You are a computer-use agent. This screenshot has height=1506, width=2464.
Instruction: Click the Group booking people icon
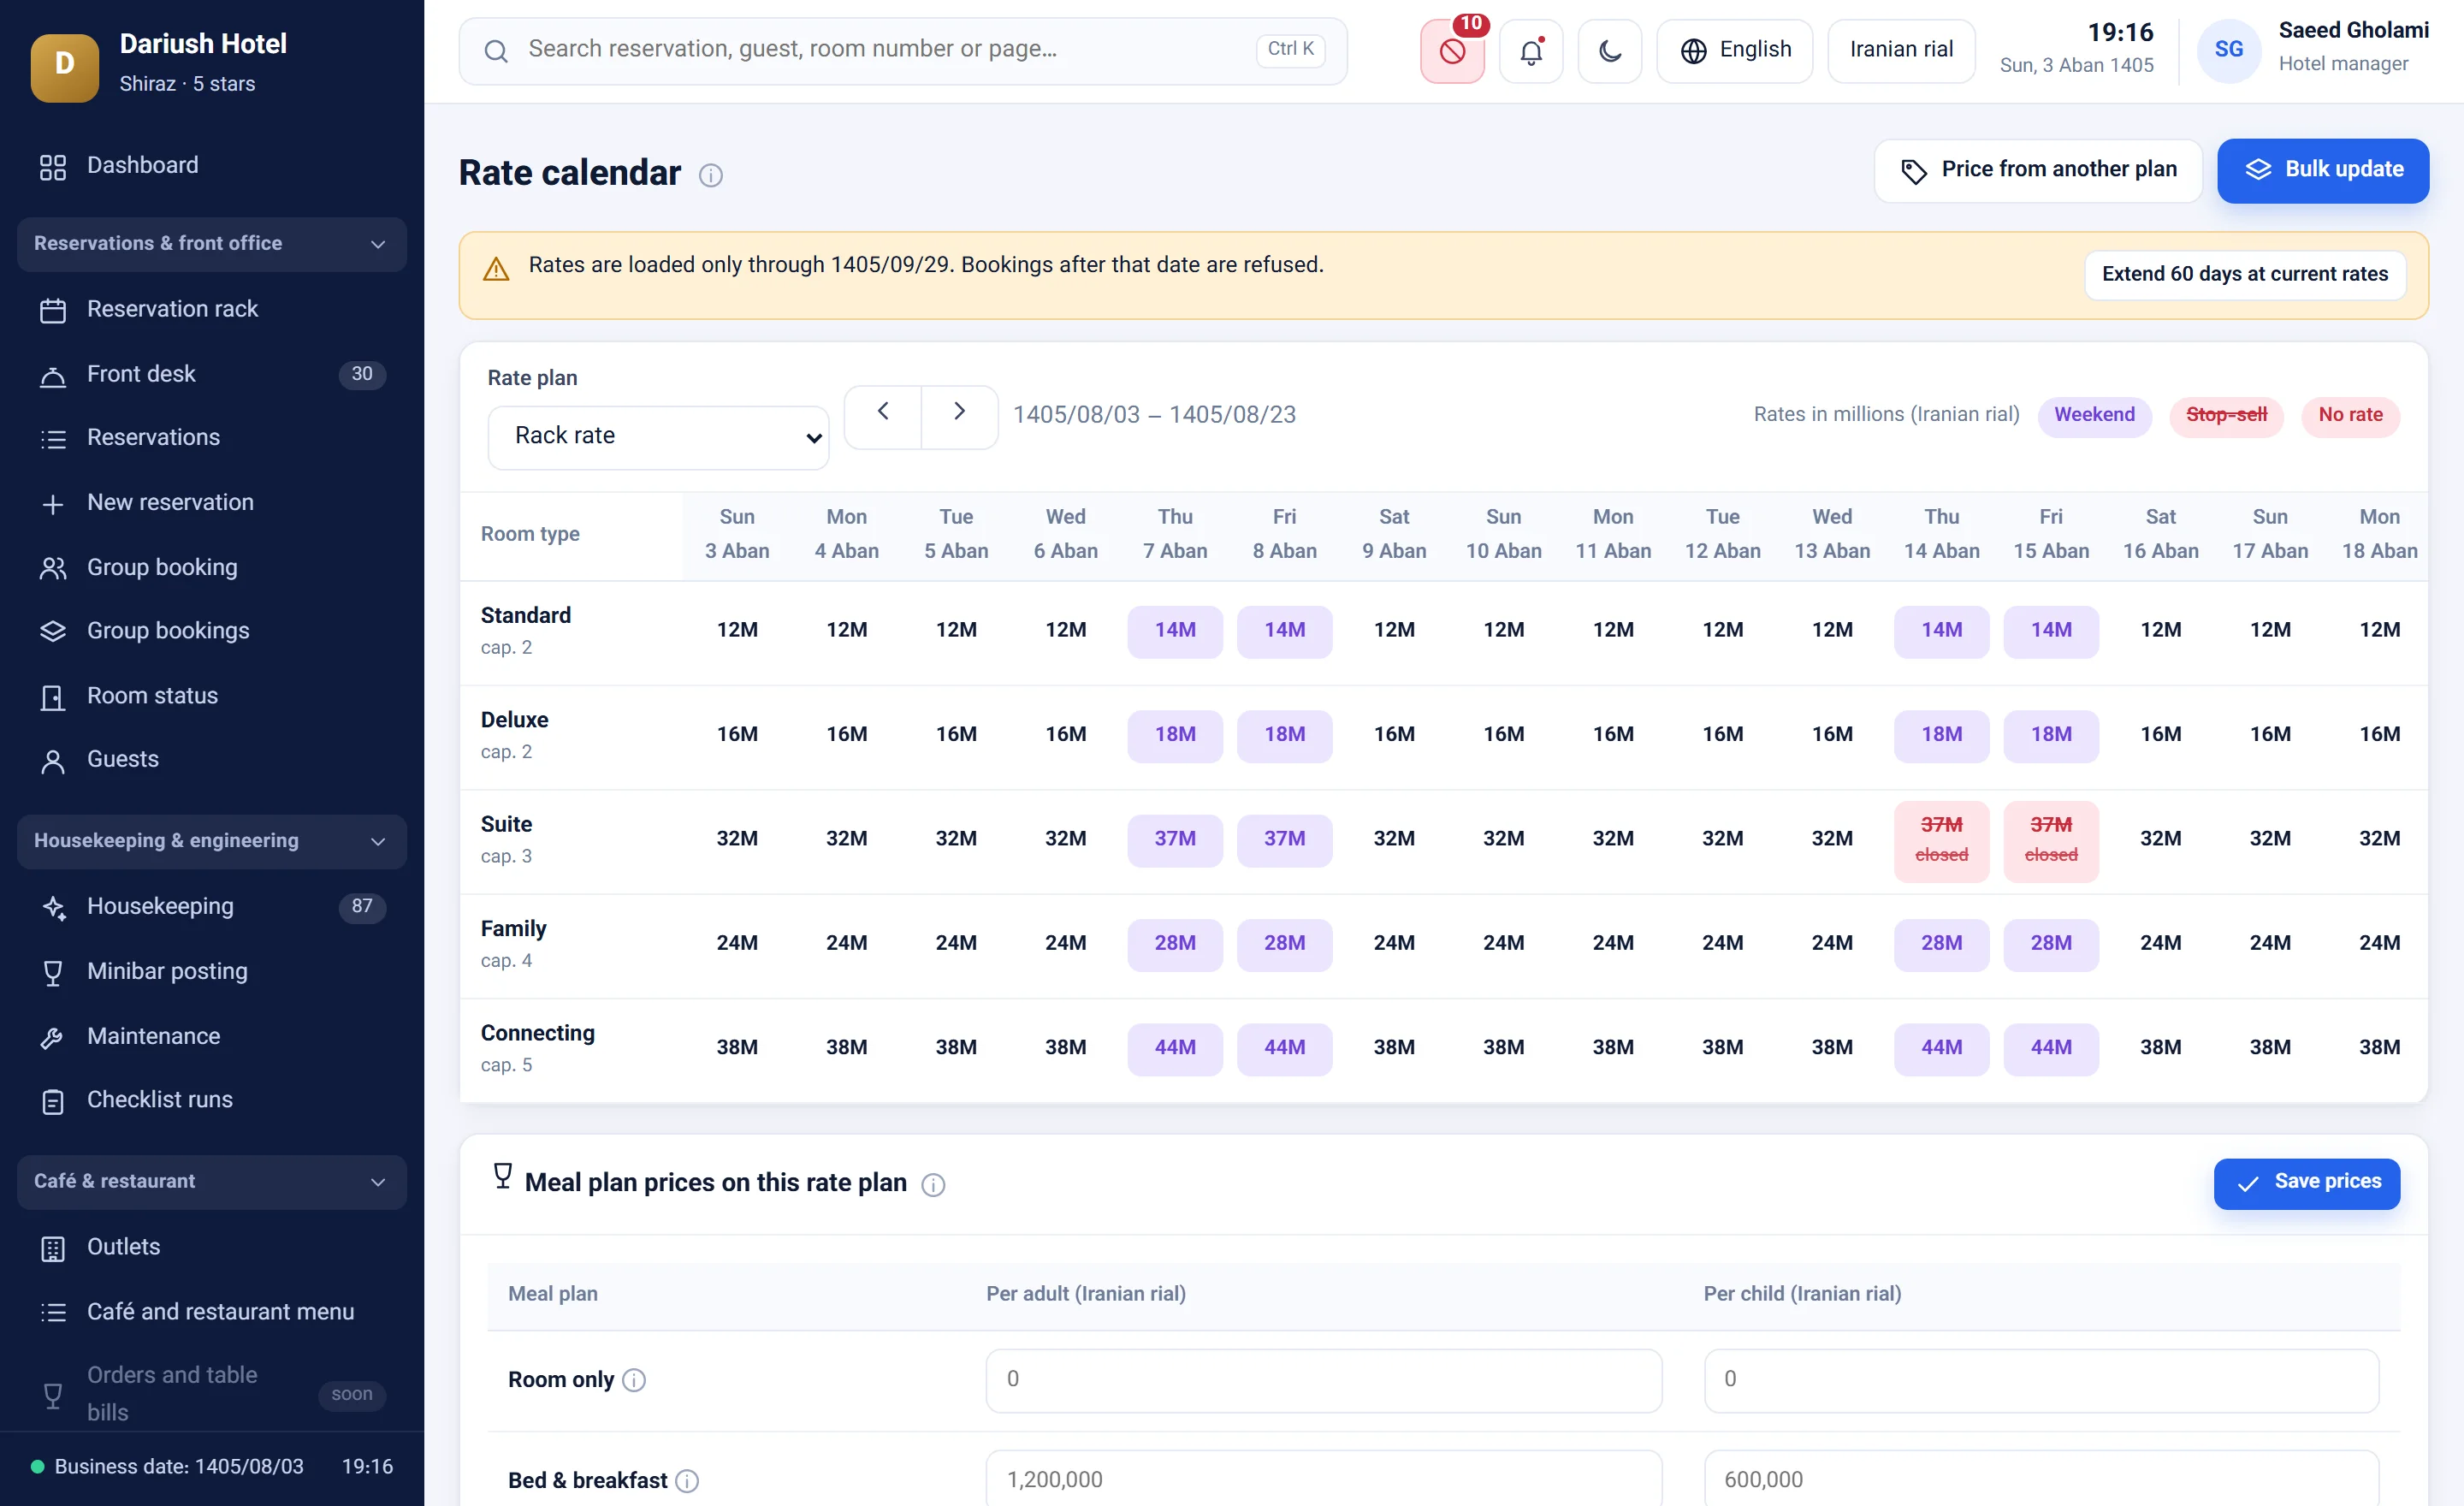click(x=53, y=569)
